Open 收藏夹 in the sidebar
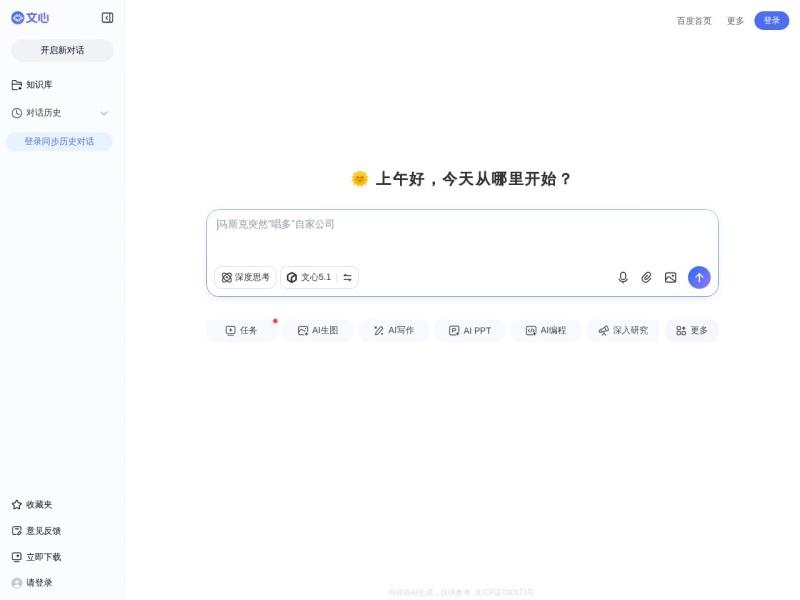The width and height of the screenshot is (800, 600). tap(32, 505)
